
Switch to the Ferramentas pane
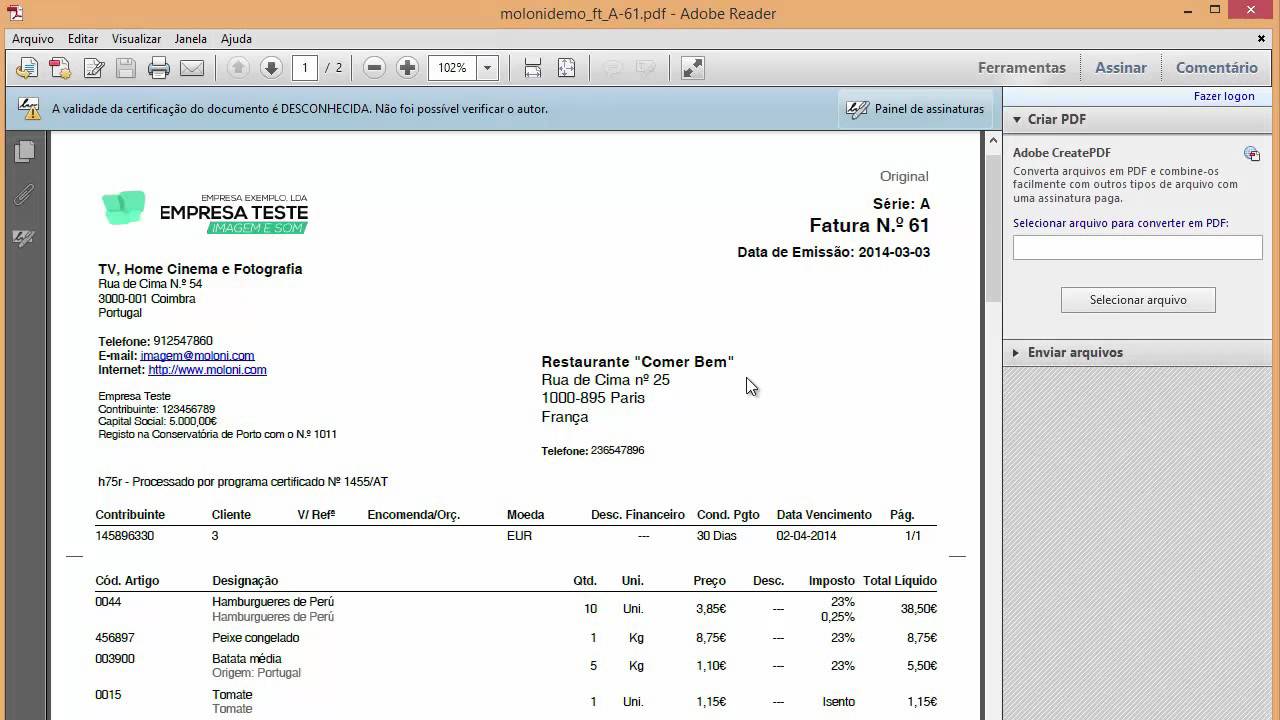[x=1021, y=68]
